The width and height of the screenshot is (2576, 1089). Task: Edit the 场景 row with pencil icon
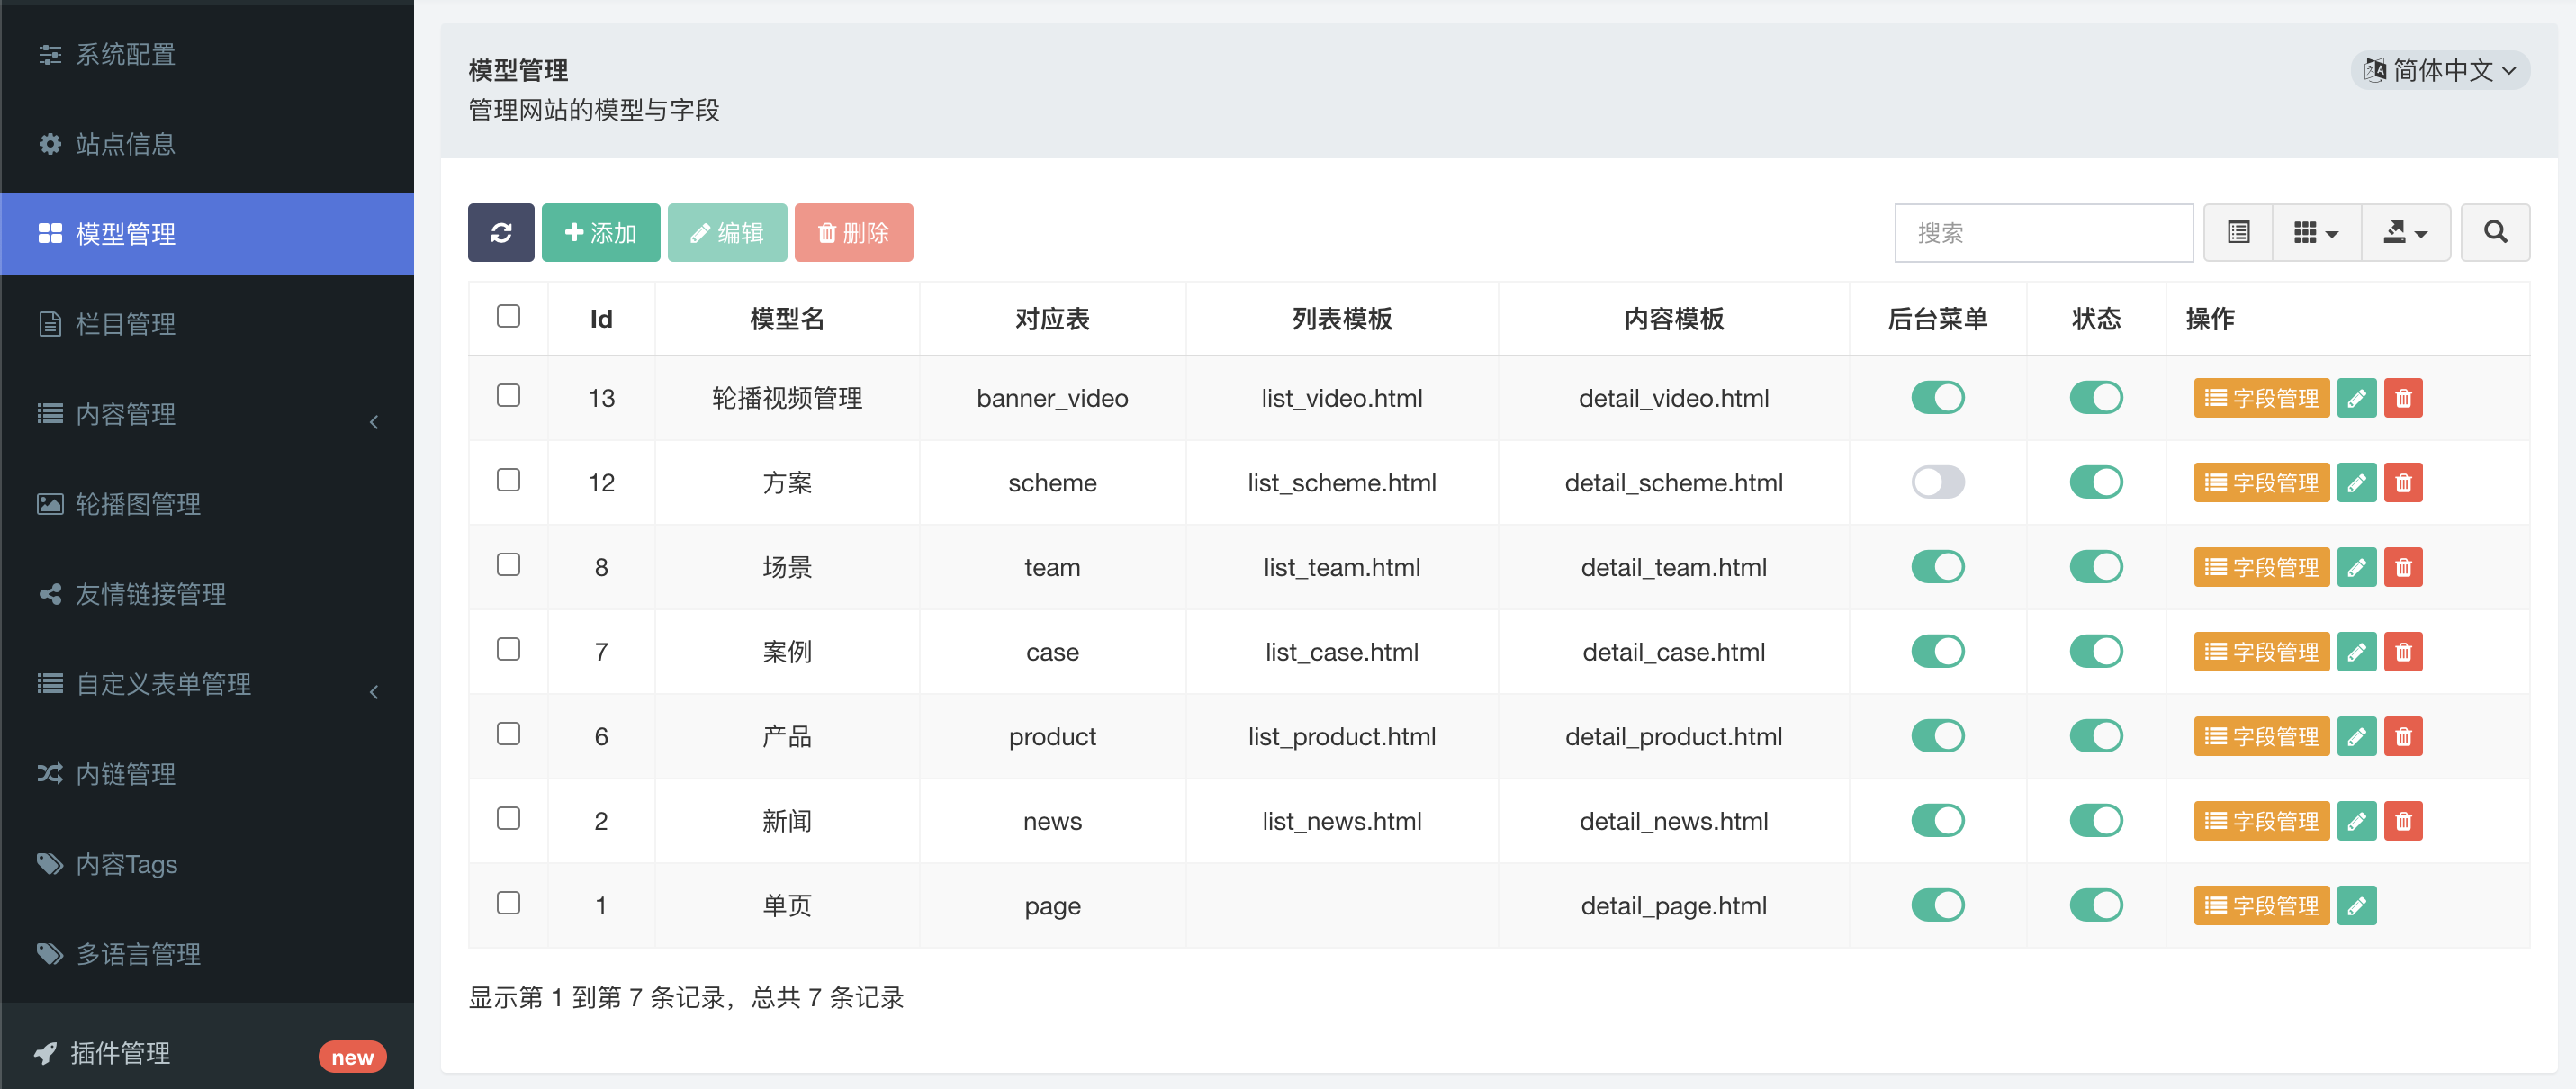pos(2356,567)
